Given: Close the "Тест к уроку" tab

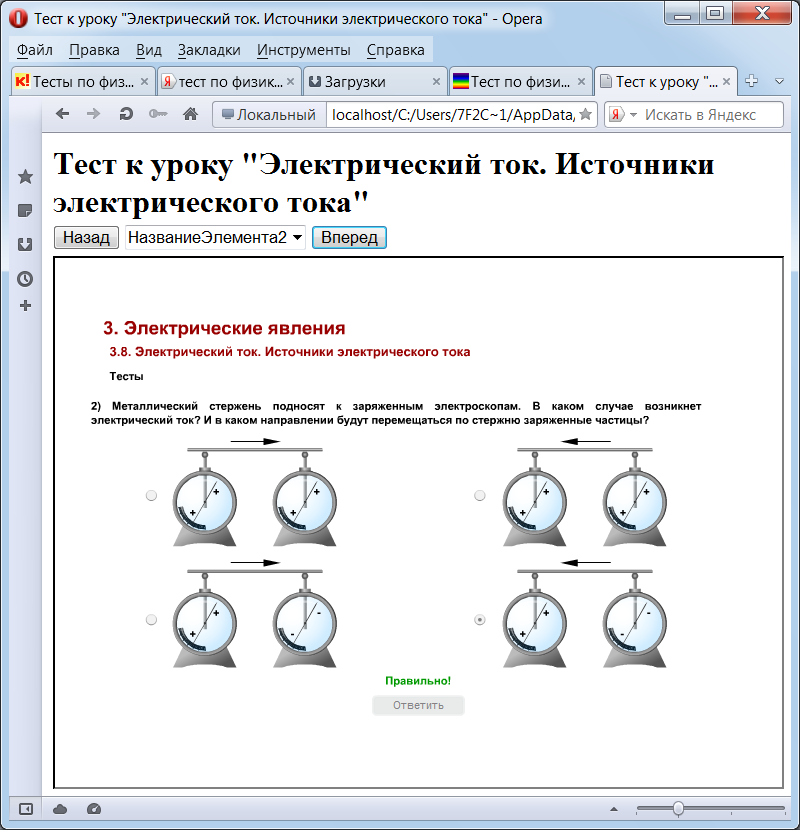Looking at the screenshot, I should (x=726, y=82).
